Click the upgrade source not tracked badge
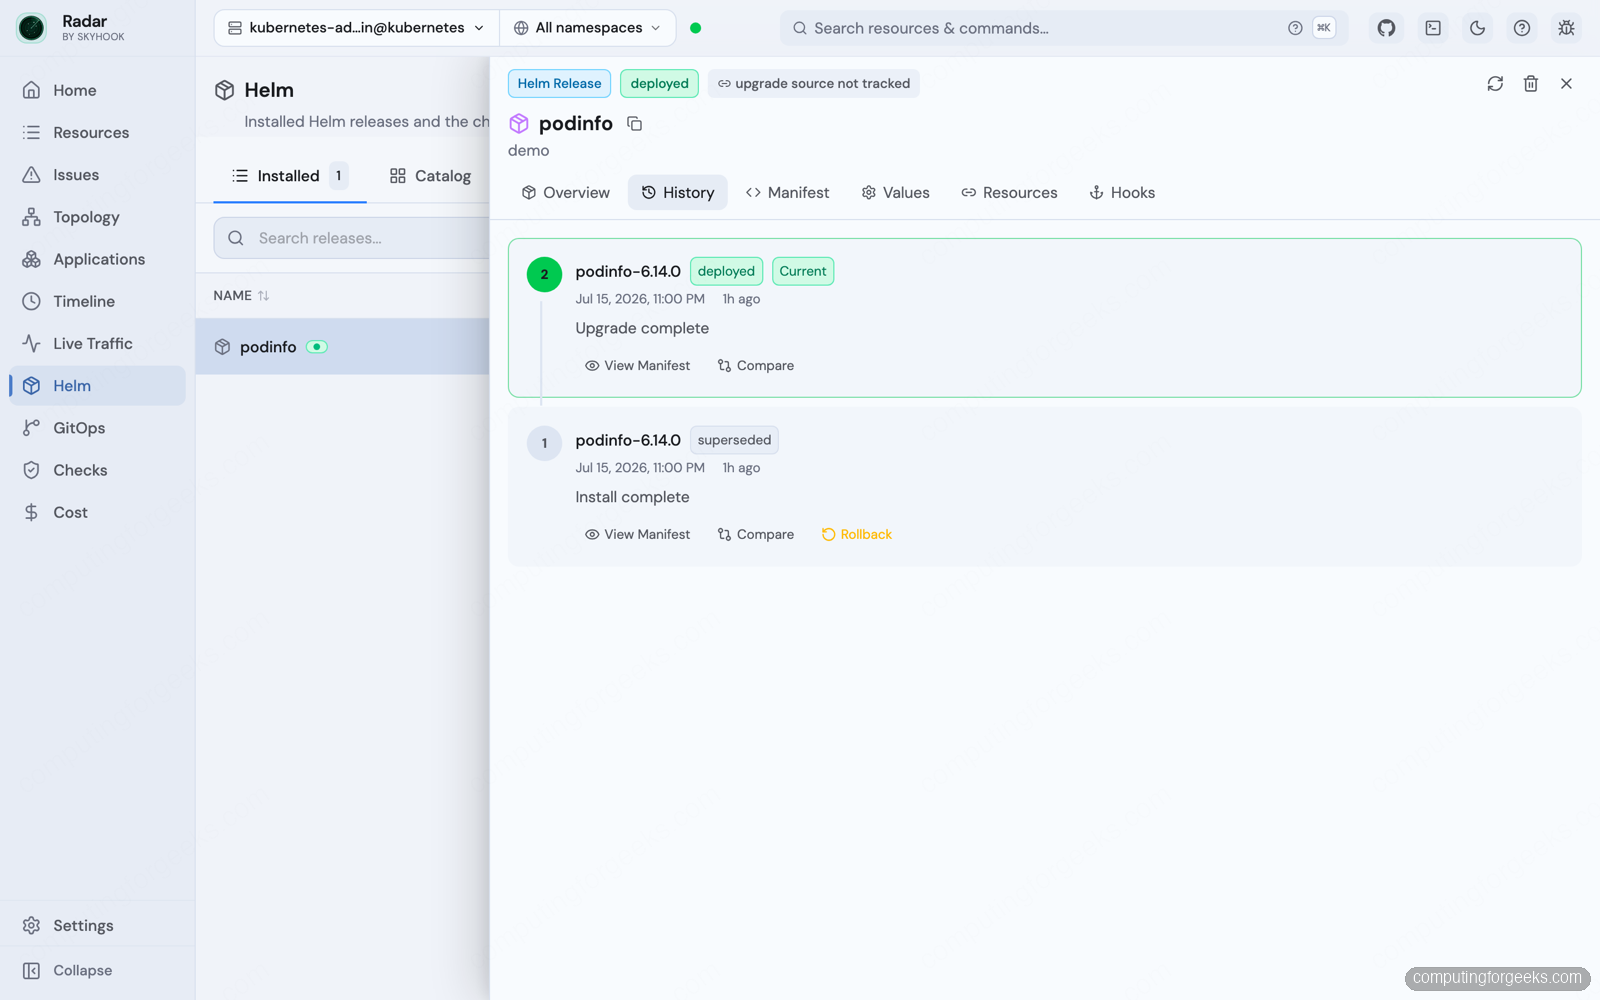This screenshot has height=1000, width=1600. [x=814, y=84]
